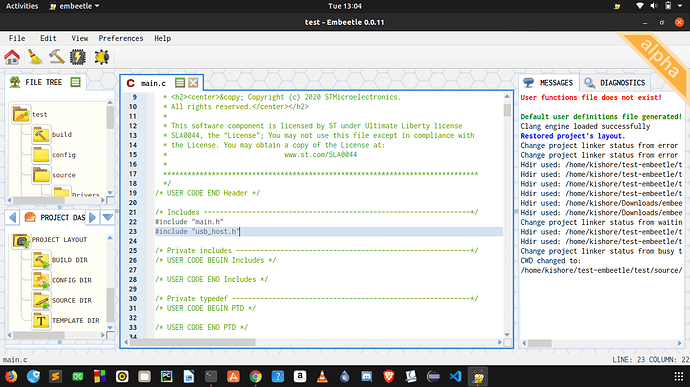Open the embeetle app menu in top bar
Image resolution: width=690 pixels, height=387 pixels.
[74, 6]
